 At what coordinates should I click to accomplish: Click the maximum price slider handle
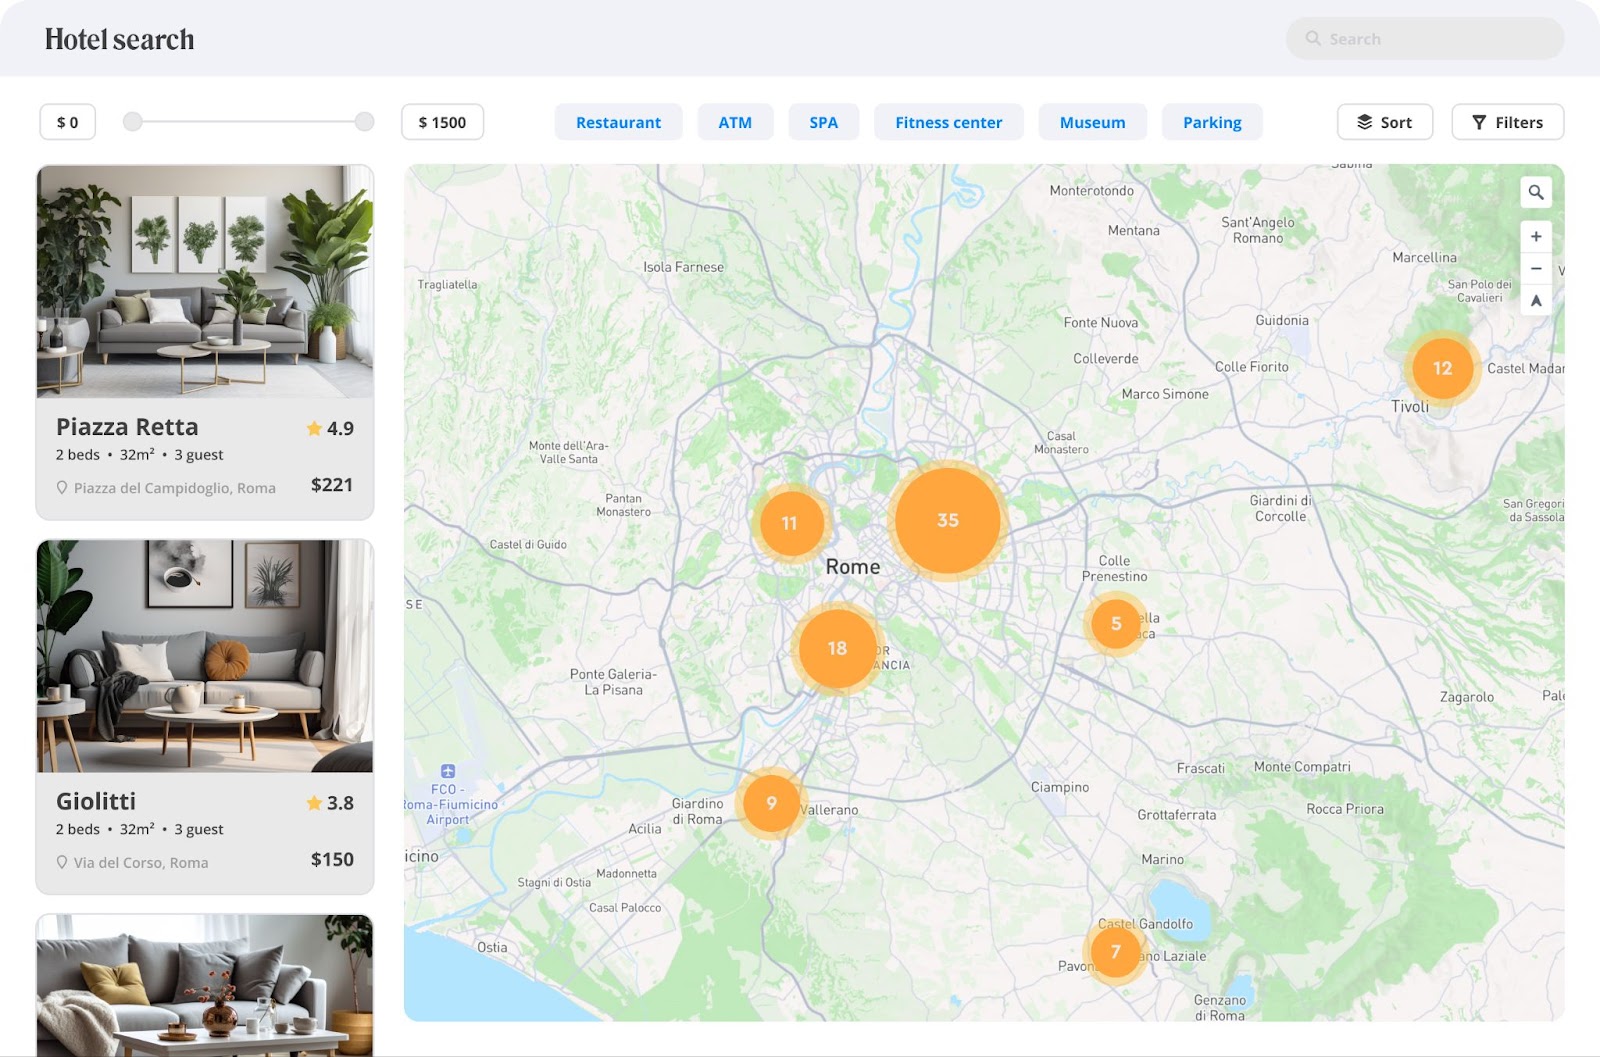[x=365, y=122]
